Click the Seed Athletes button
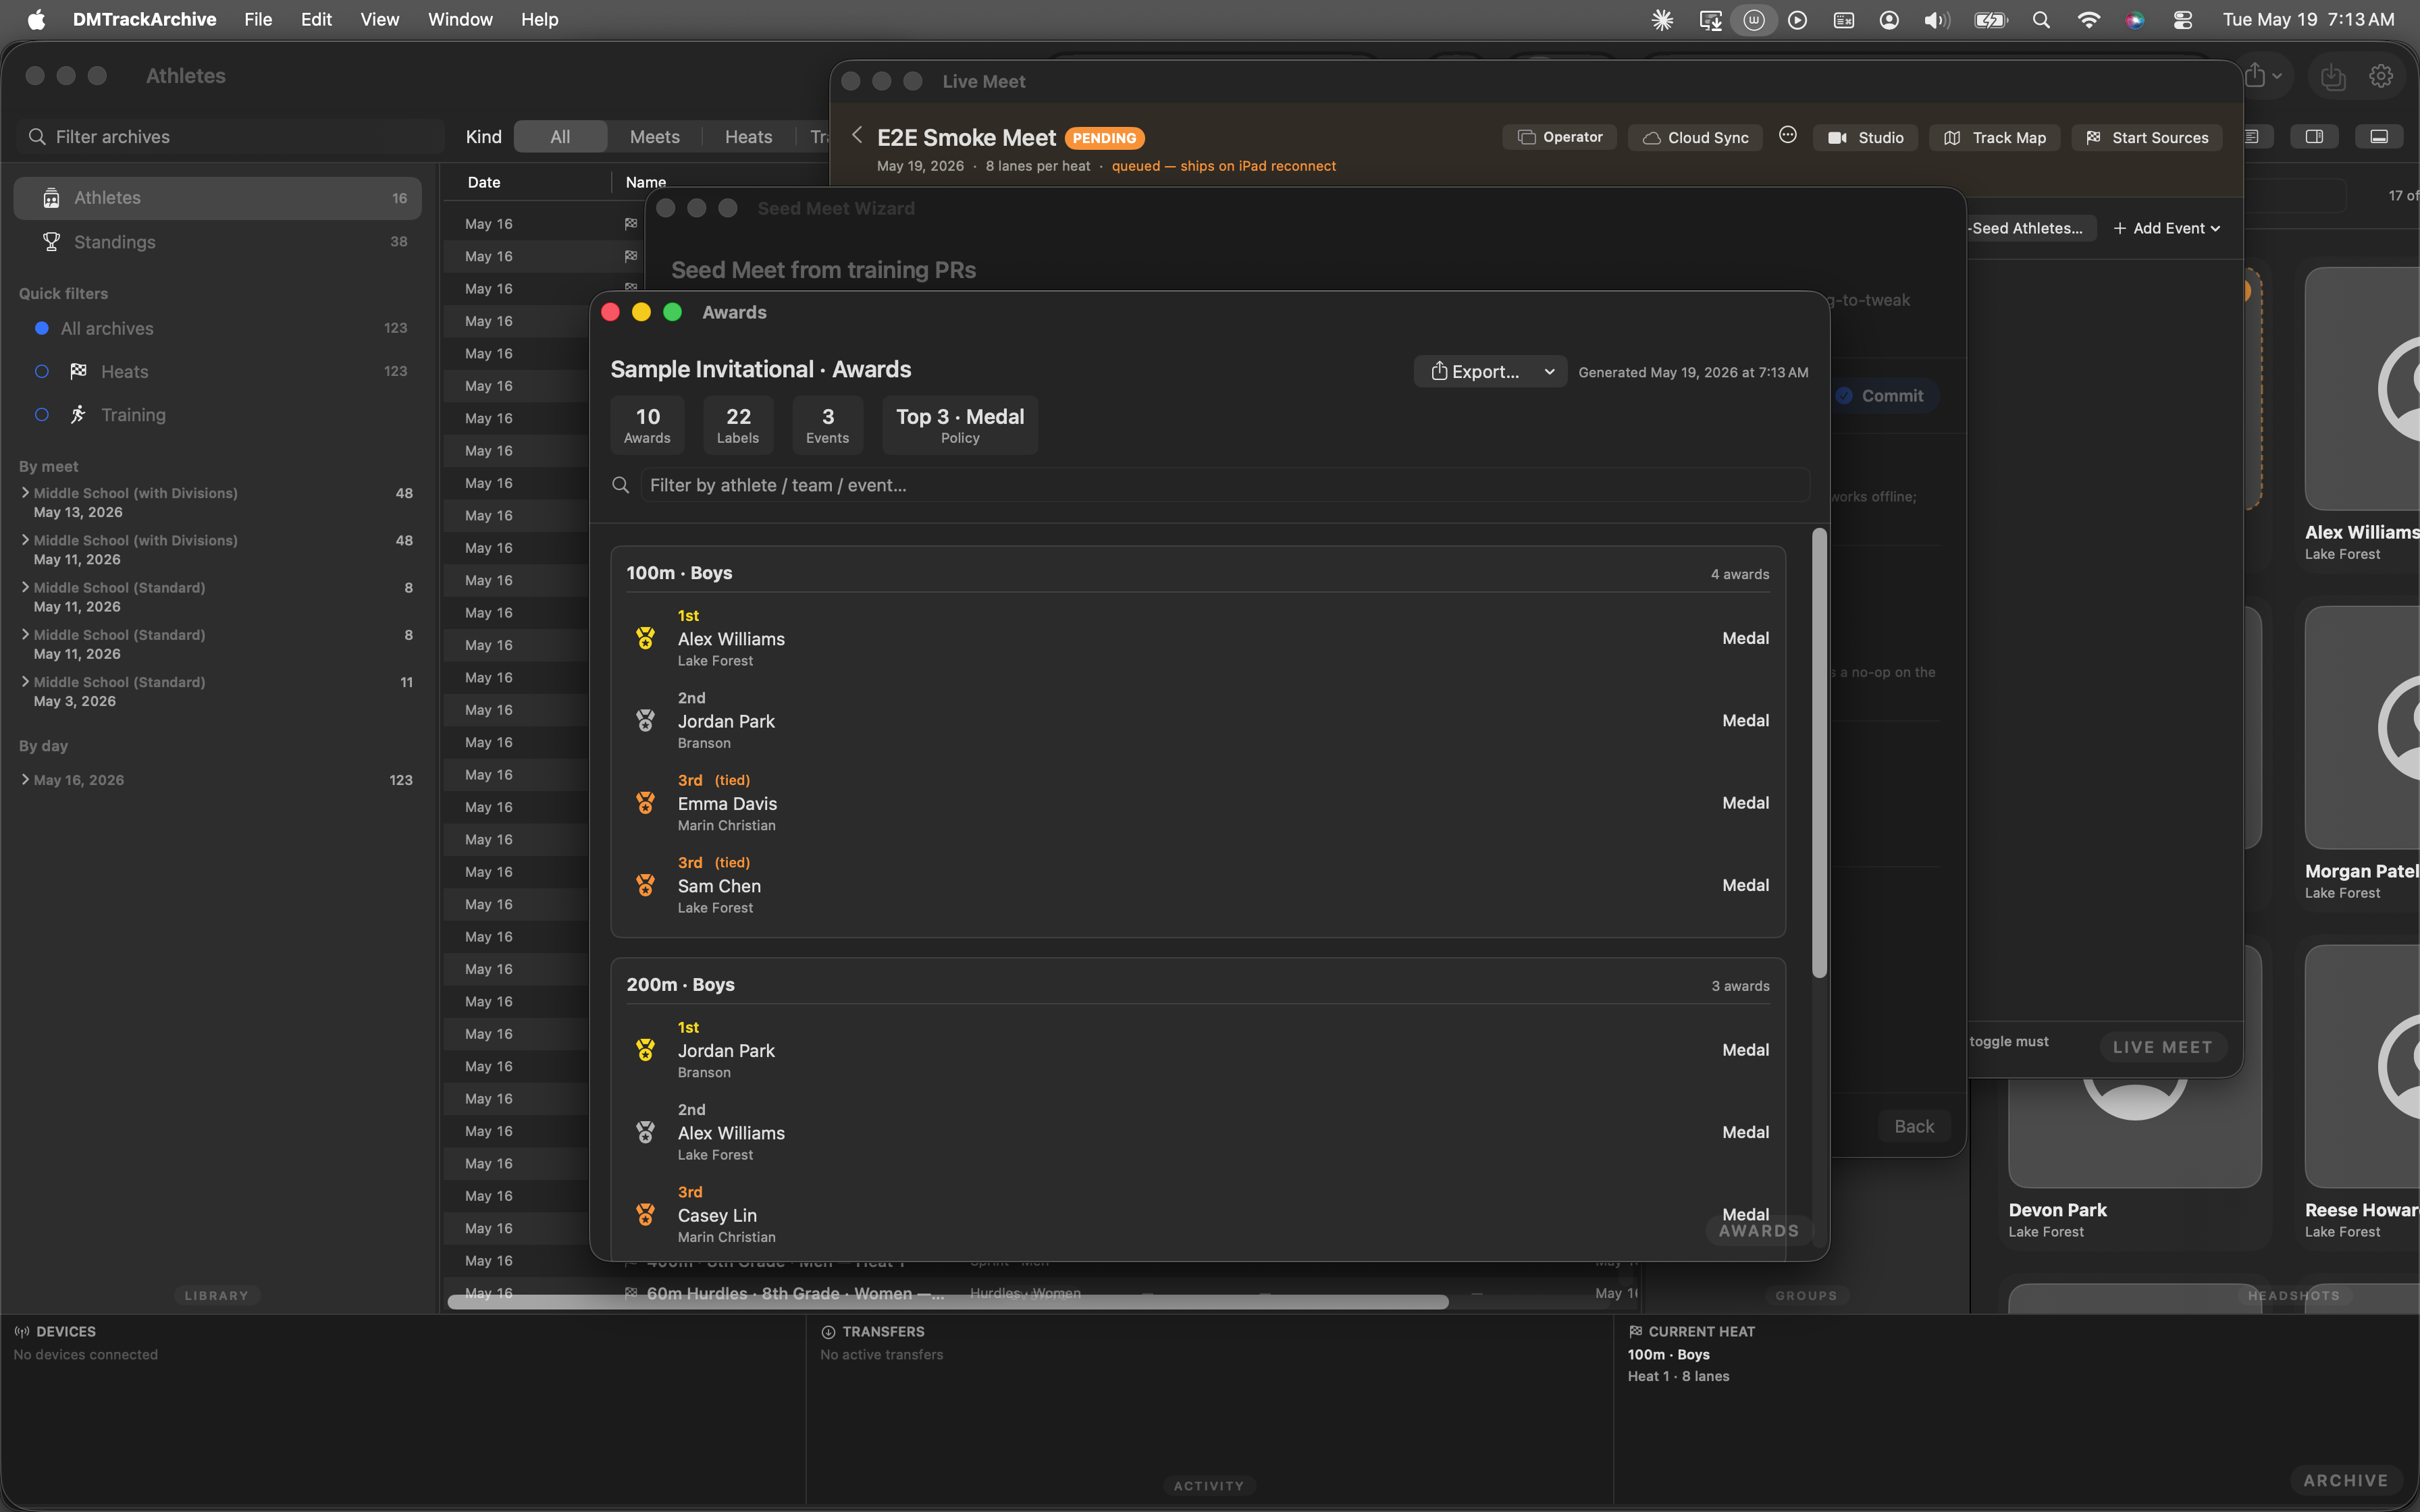Image resolution: width=2420 pixels, height=1512 pixels. point(2028,228)
